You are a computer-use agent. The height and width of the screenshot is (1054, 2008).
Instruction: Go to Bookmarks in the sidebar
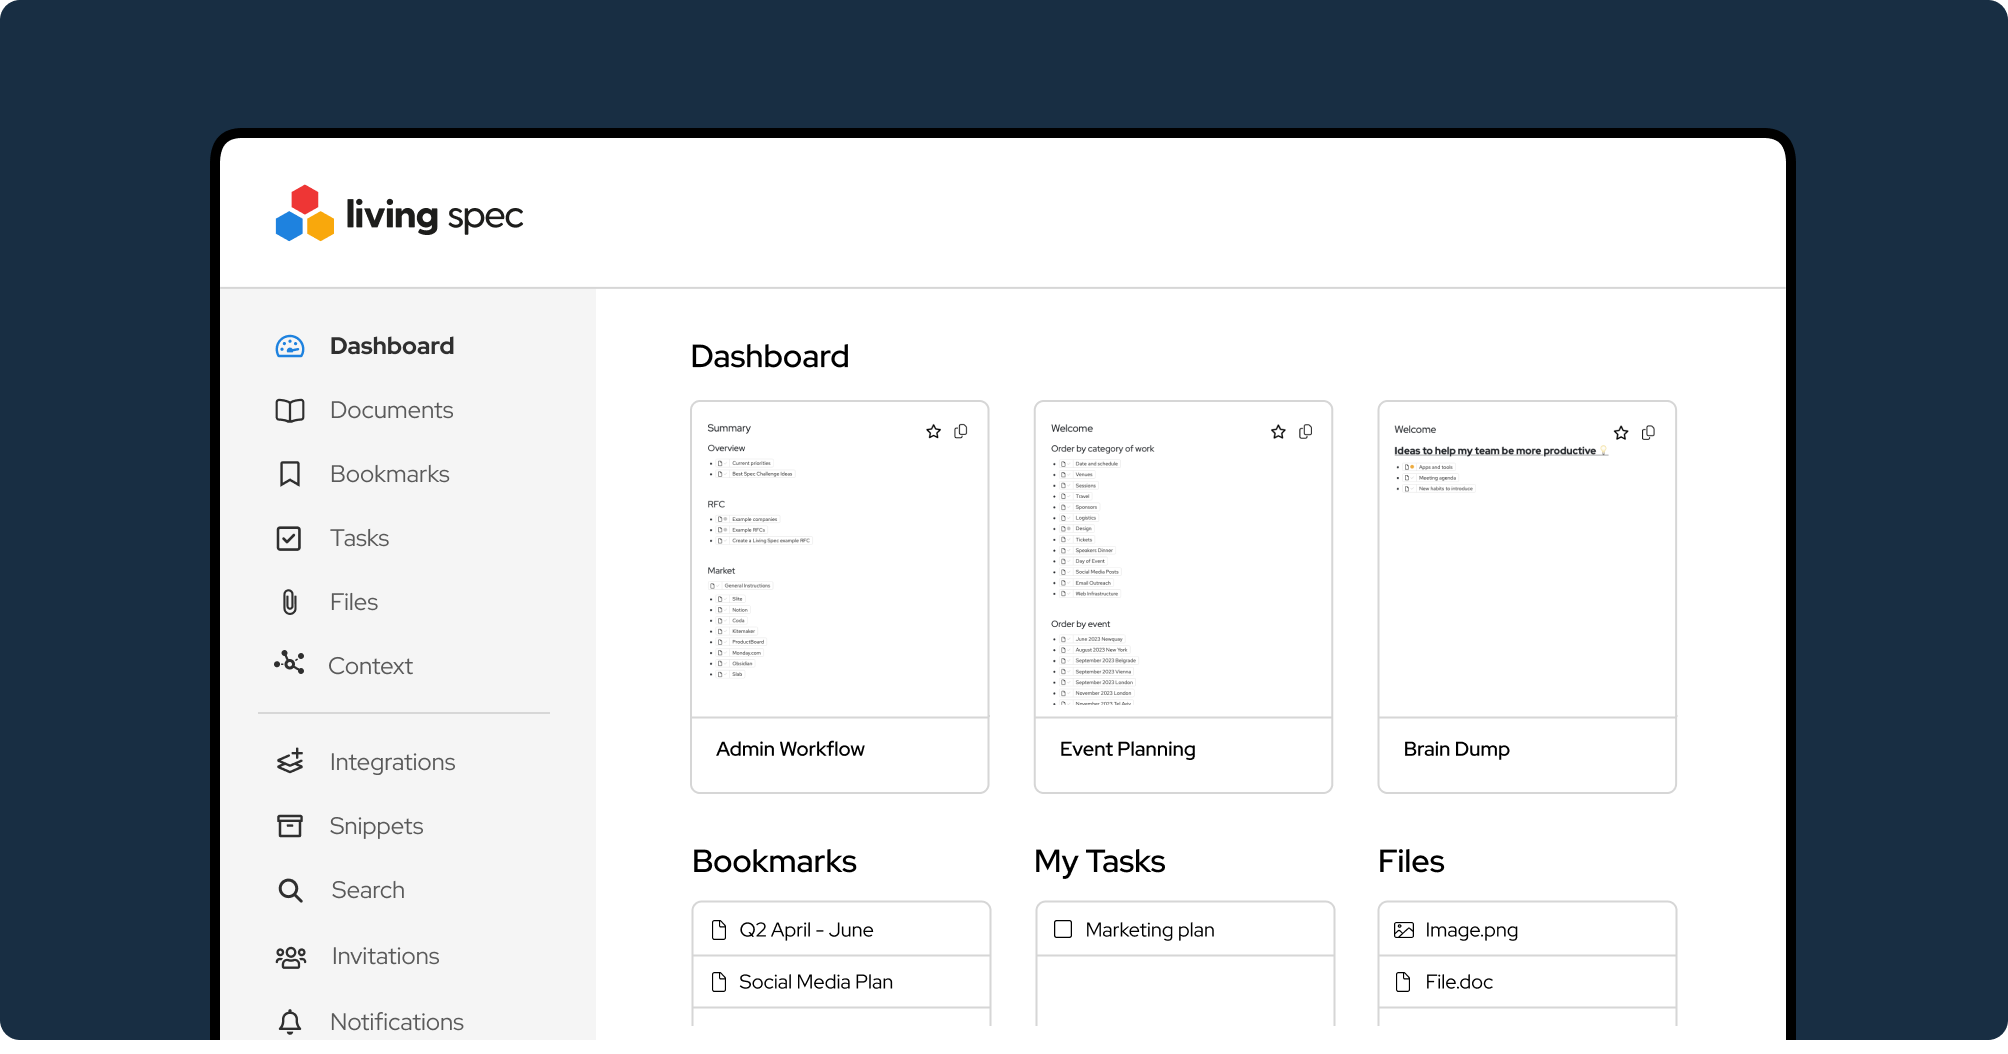389,474
